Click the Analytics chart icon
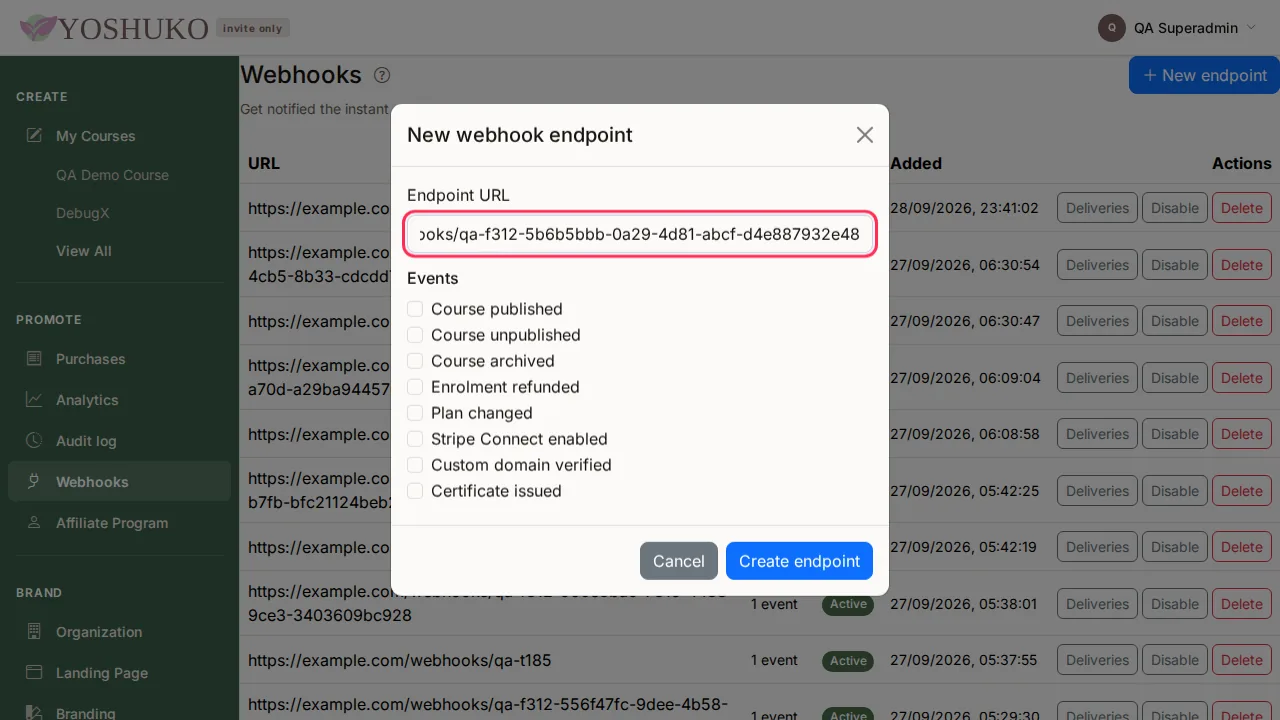Screen dimensions: 1280x720 pos(34,399)
